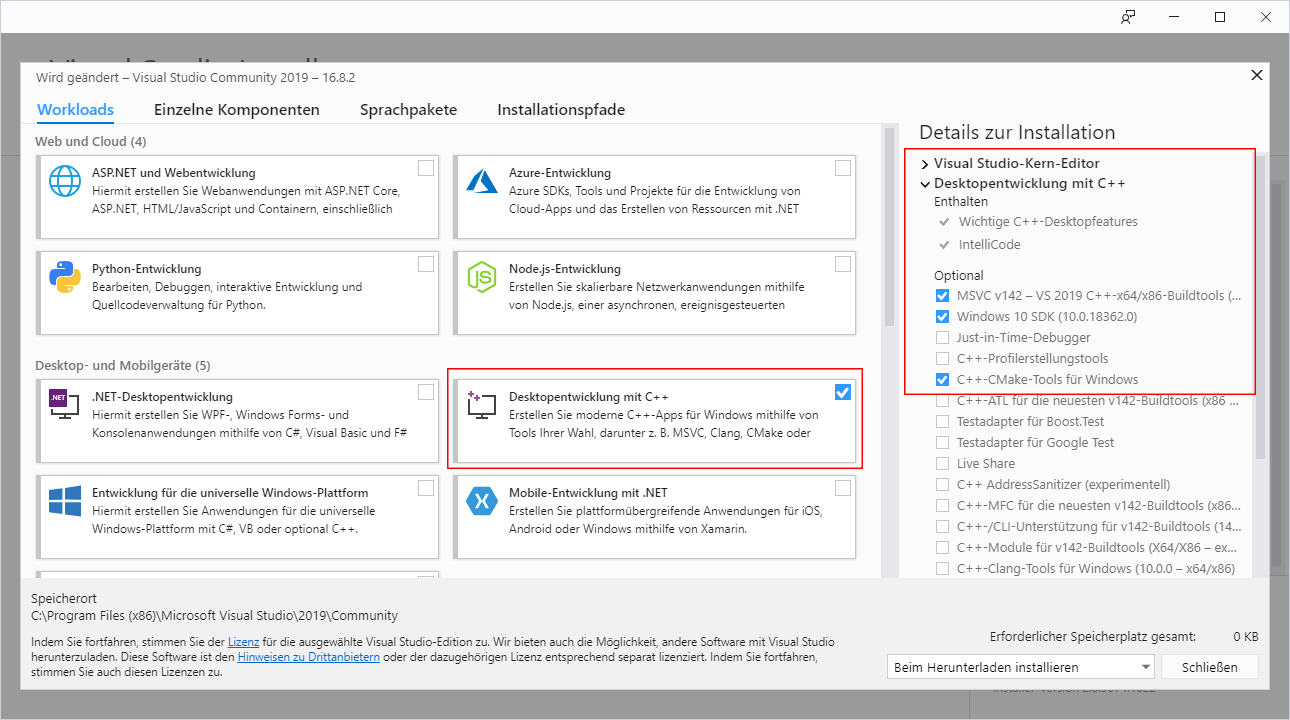This screenshot has width=1290, height=720.
Task: Click the feedback icon in title bar
Action: [1128, 17]
